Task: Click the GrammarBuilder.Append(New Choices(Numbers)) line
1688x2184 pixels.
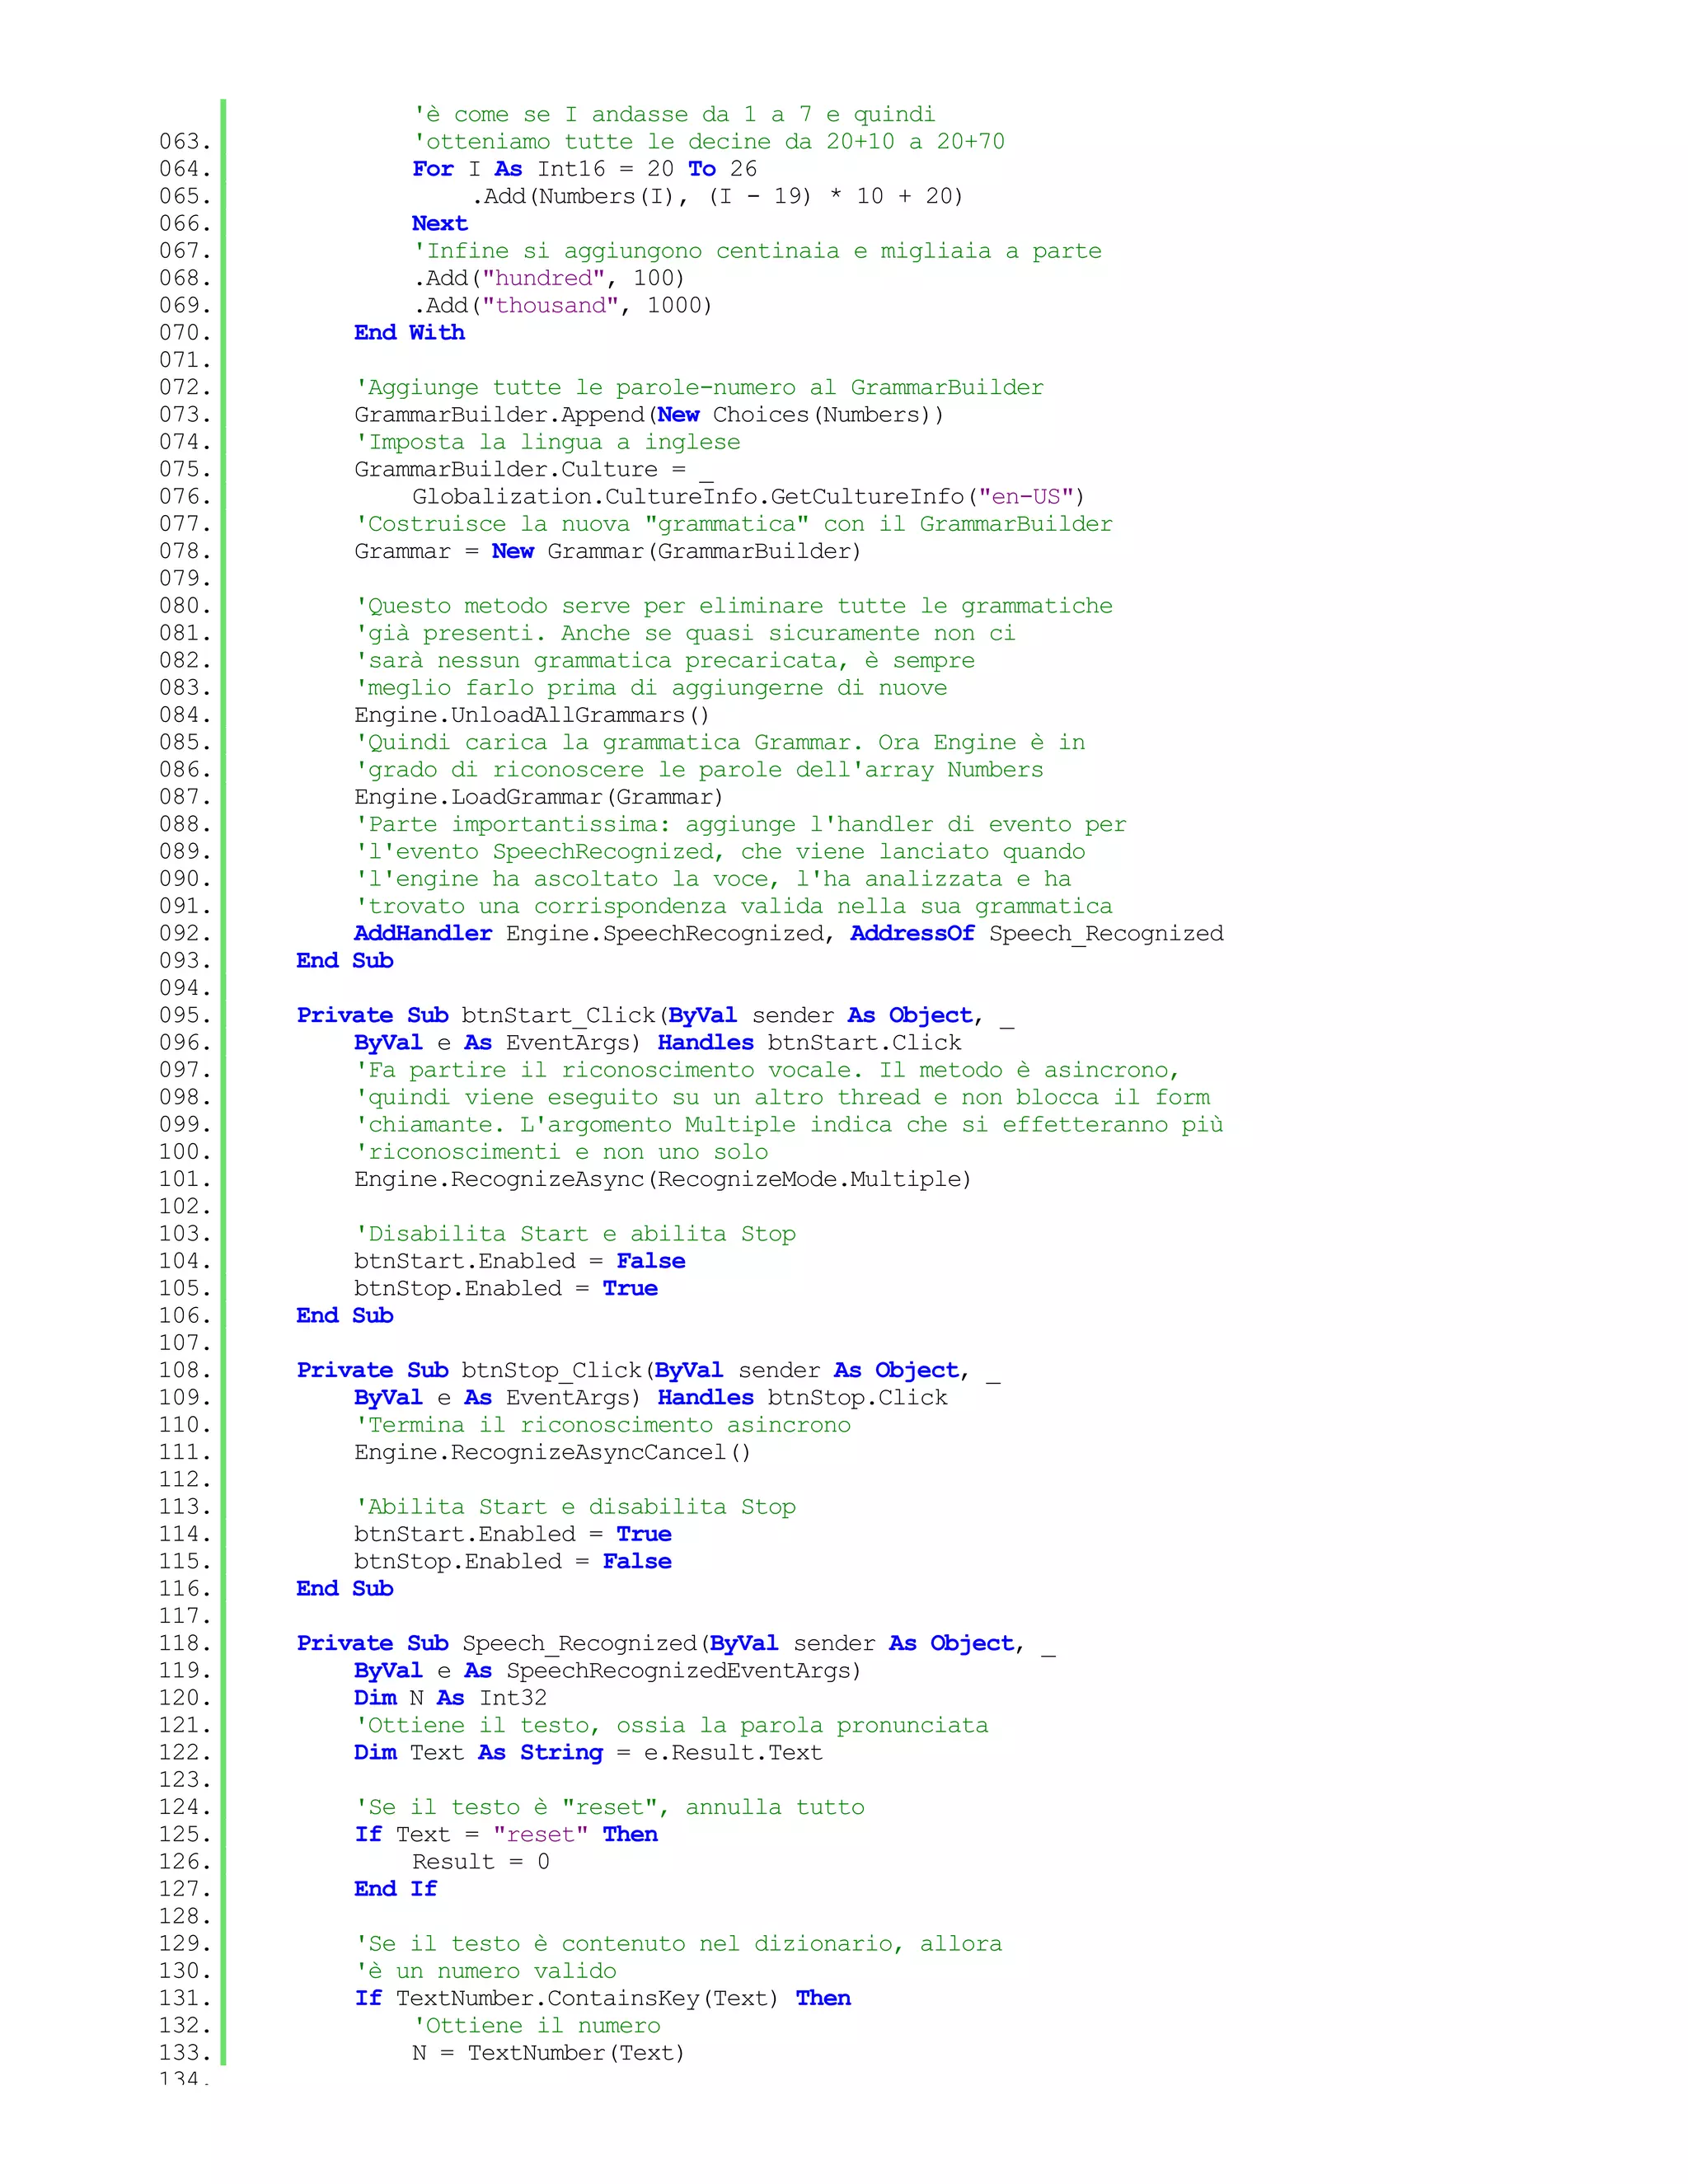Action: 649,415
